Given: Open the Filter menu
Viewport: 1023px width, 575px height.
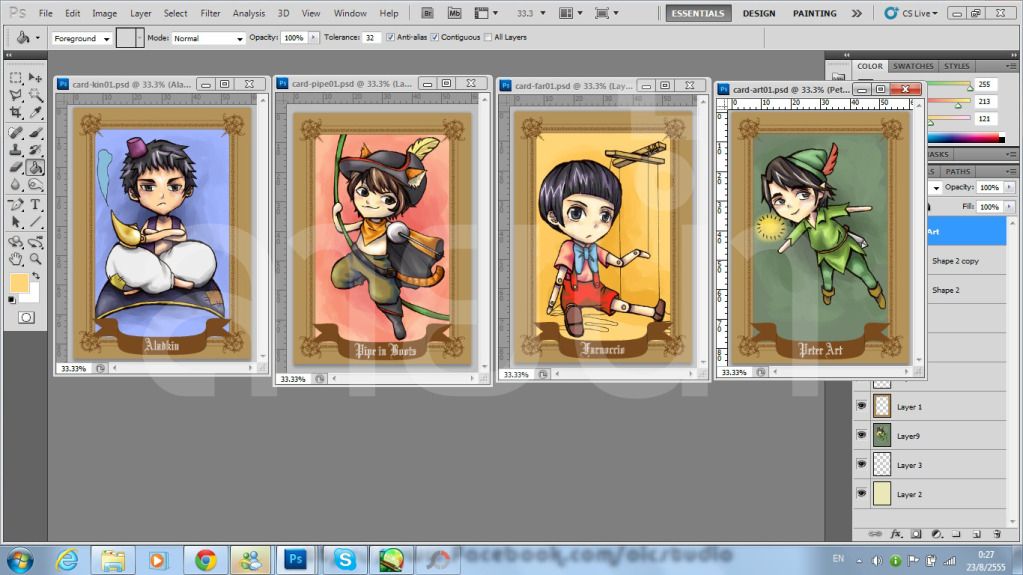Looking at the screenshot, I should tap(210, 13).
